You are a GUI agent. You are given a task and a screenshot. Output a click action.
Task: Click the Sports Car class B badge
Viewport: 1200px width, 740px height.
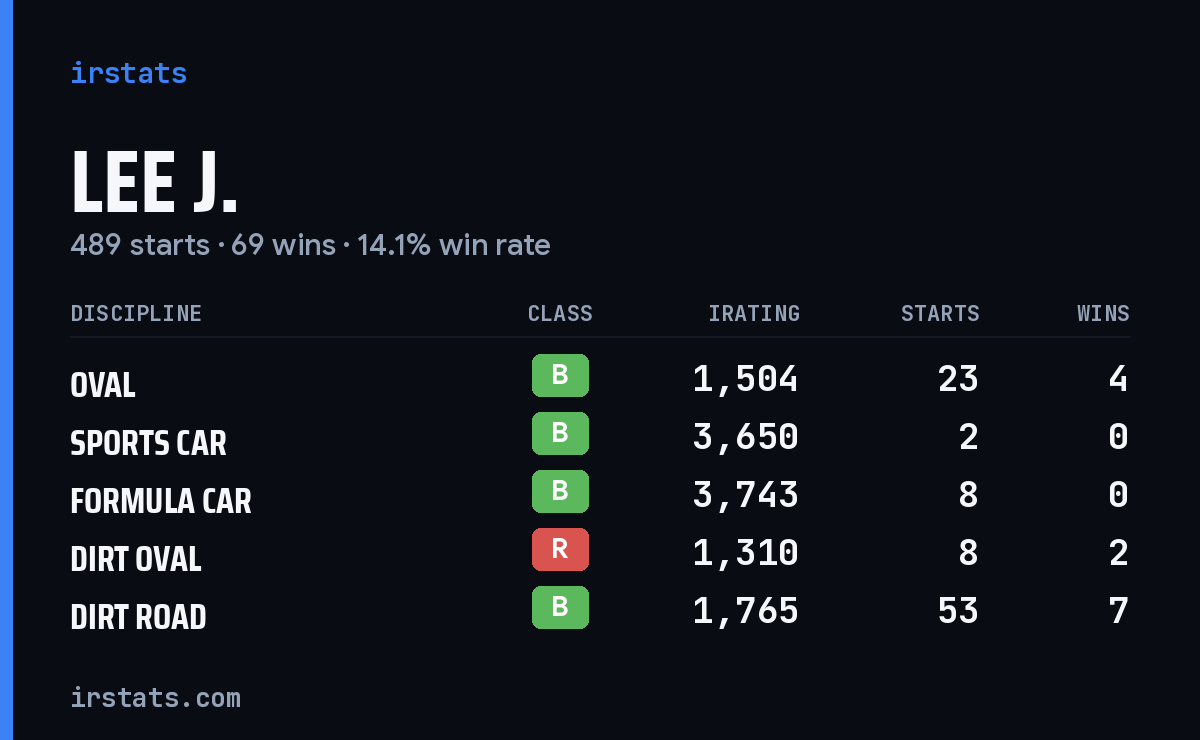pyautogui.click(x=560, y=434)
